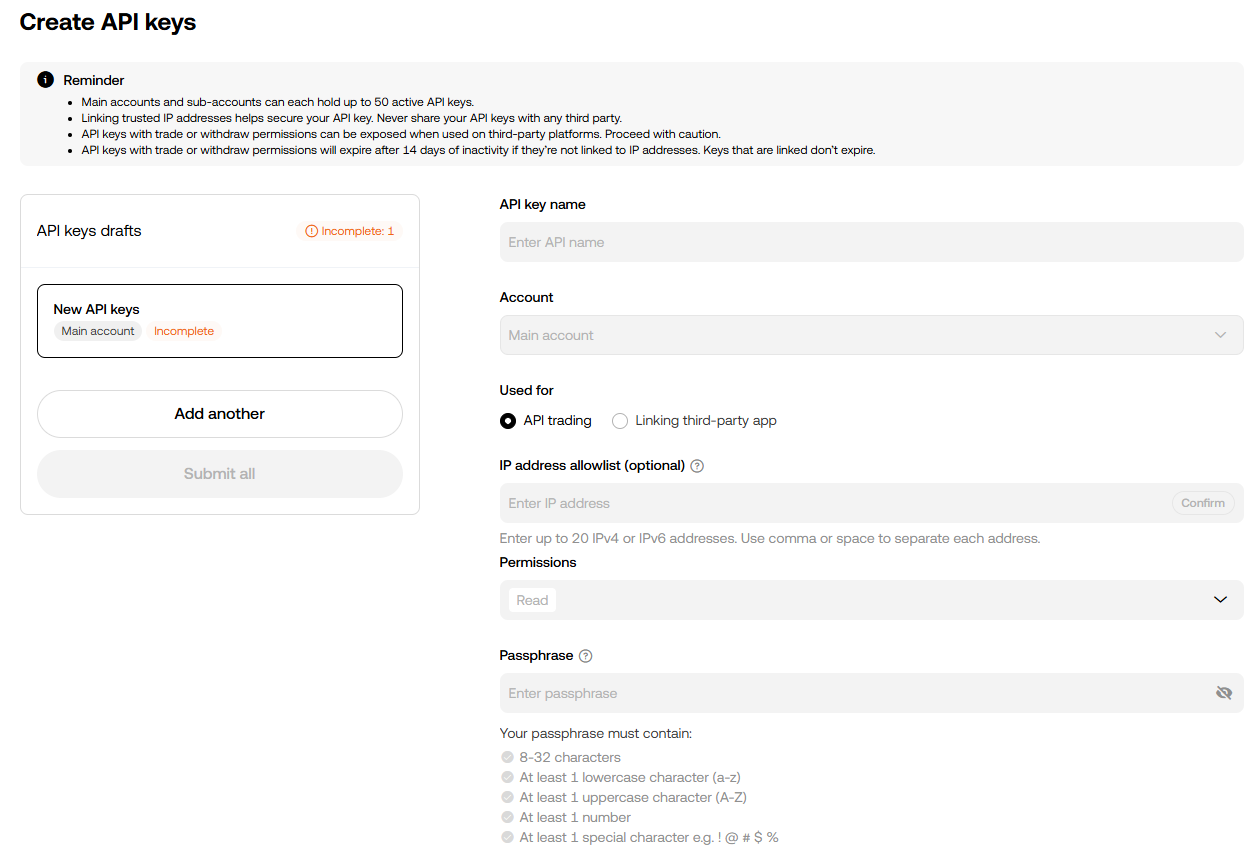The height and width of the screenshot is (859, 1260).
Task: Focus the Enter API name field
Action: (871, 242)
